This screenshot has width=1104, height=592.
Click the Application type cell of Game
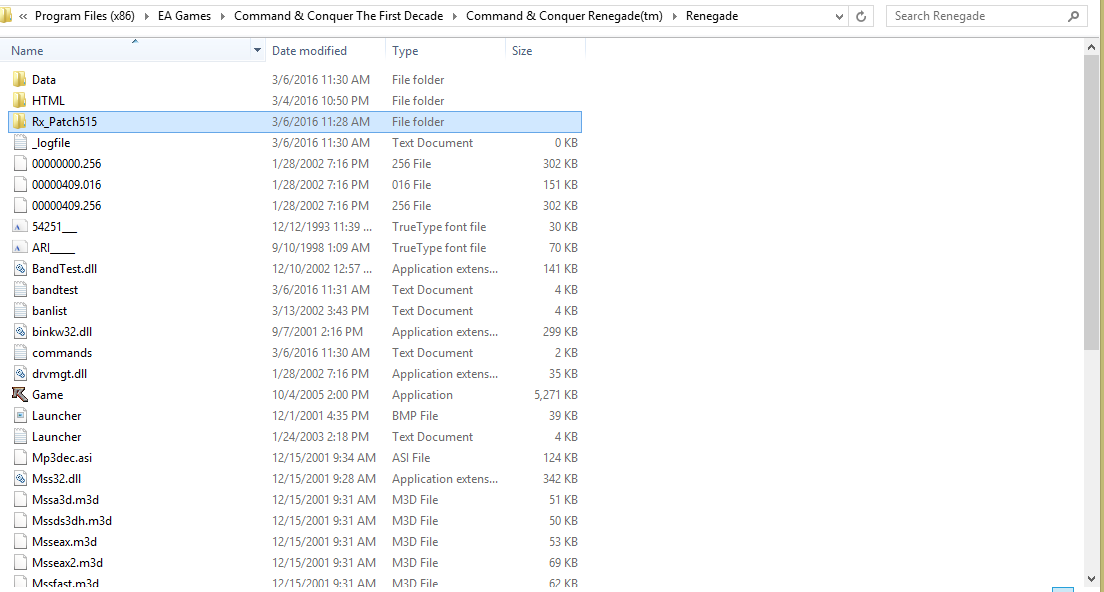(x=422, y=395)
